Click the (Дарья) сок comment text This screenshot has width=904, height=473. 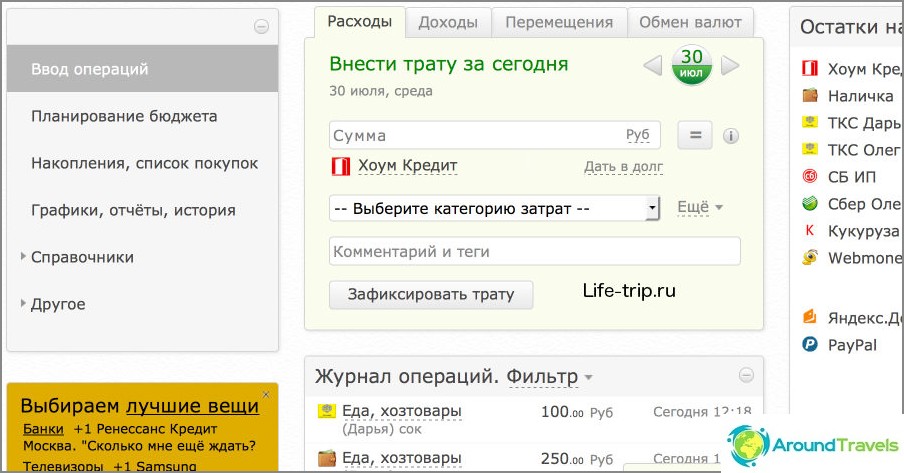pos(382,429)
